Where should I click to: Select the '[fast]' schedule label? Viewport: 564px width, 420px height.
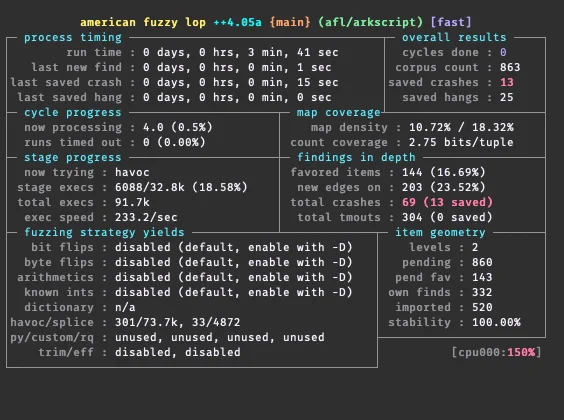click(x=451, y=22)
